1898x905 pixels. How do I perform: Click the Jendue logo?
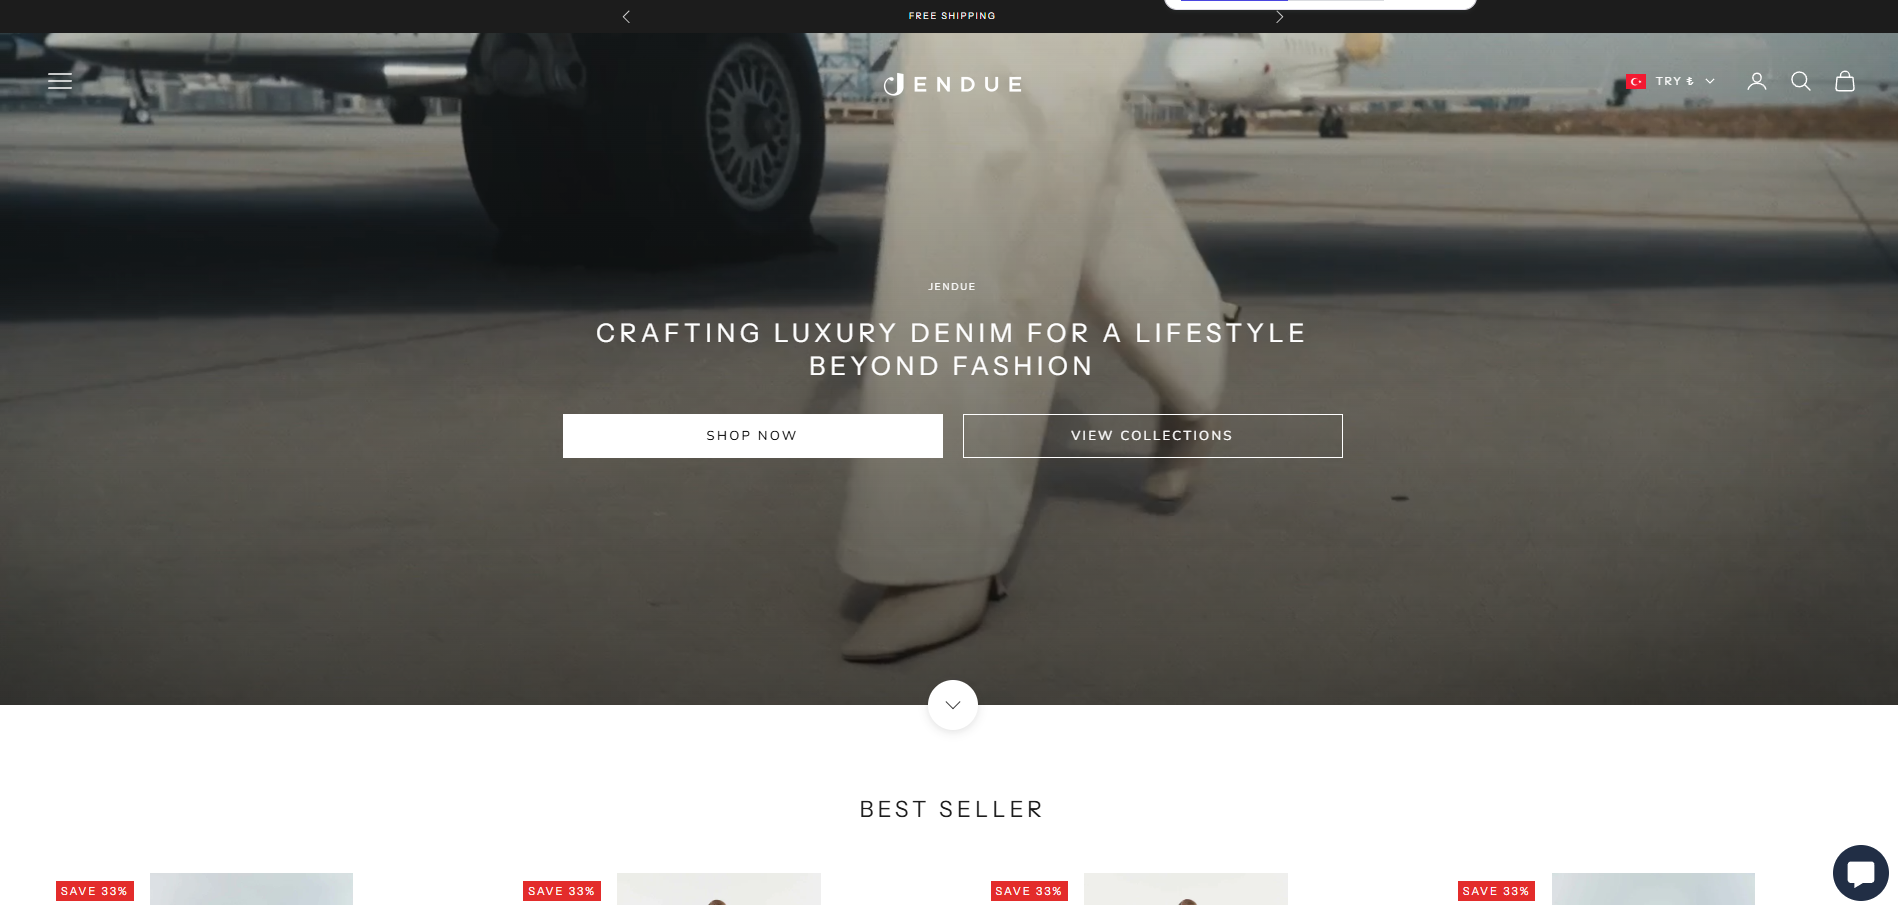tap(952, 84)
